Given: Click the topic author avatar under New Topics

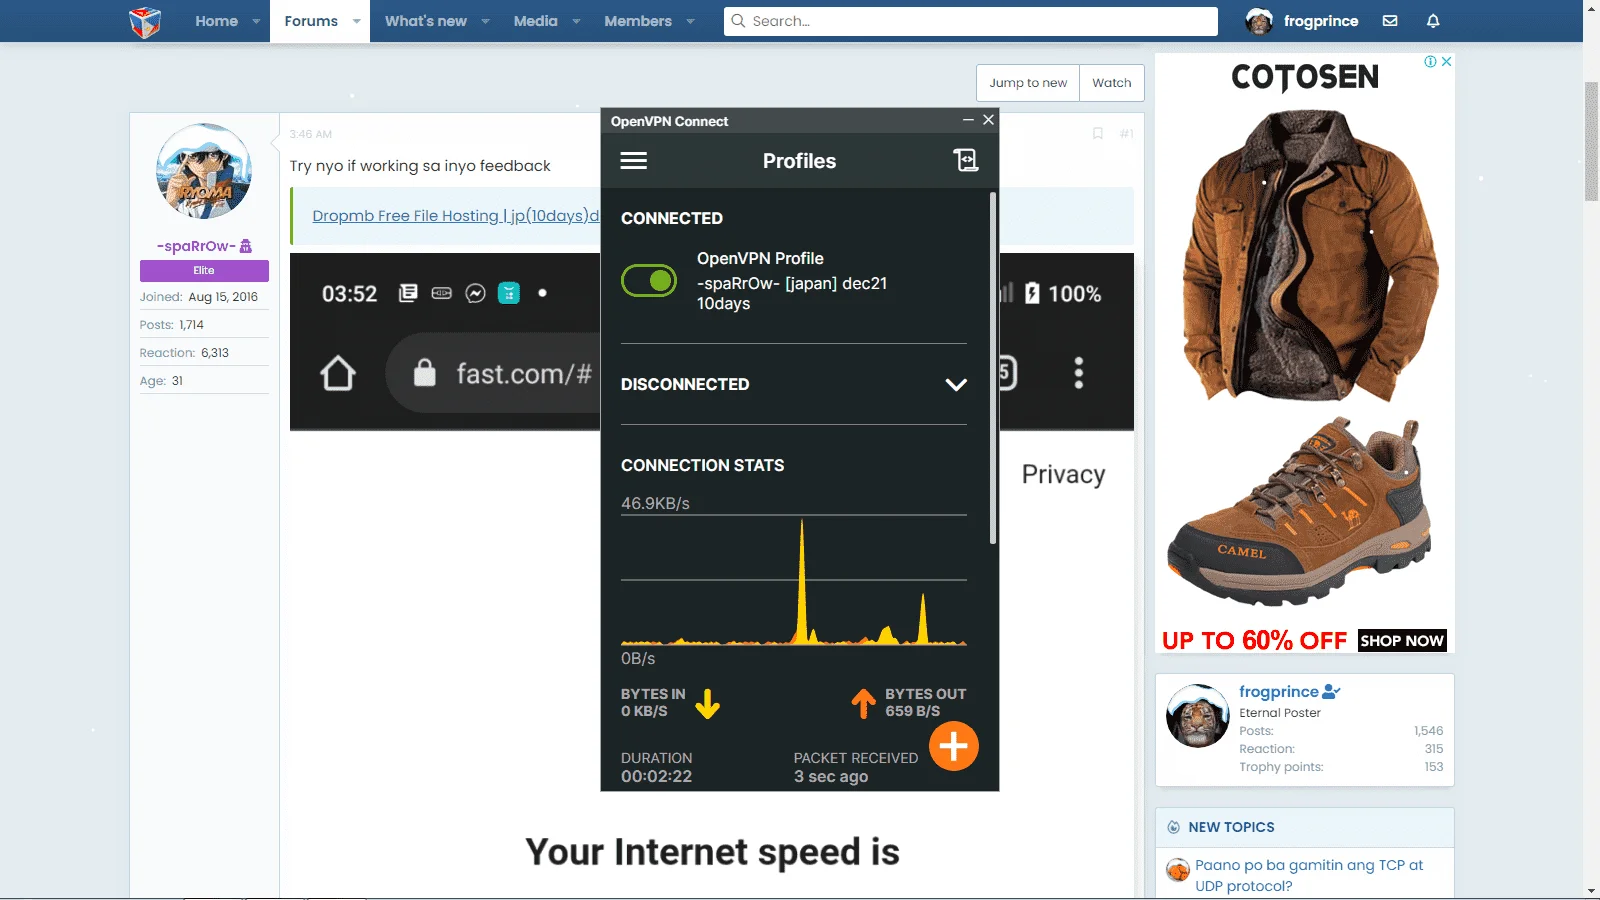Looking at the screenshot, I should click(1178, 870).
